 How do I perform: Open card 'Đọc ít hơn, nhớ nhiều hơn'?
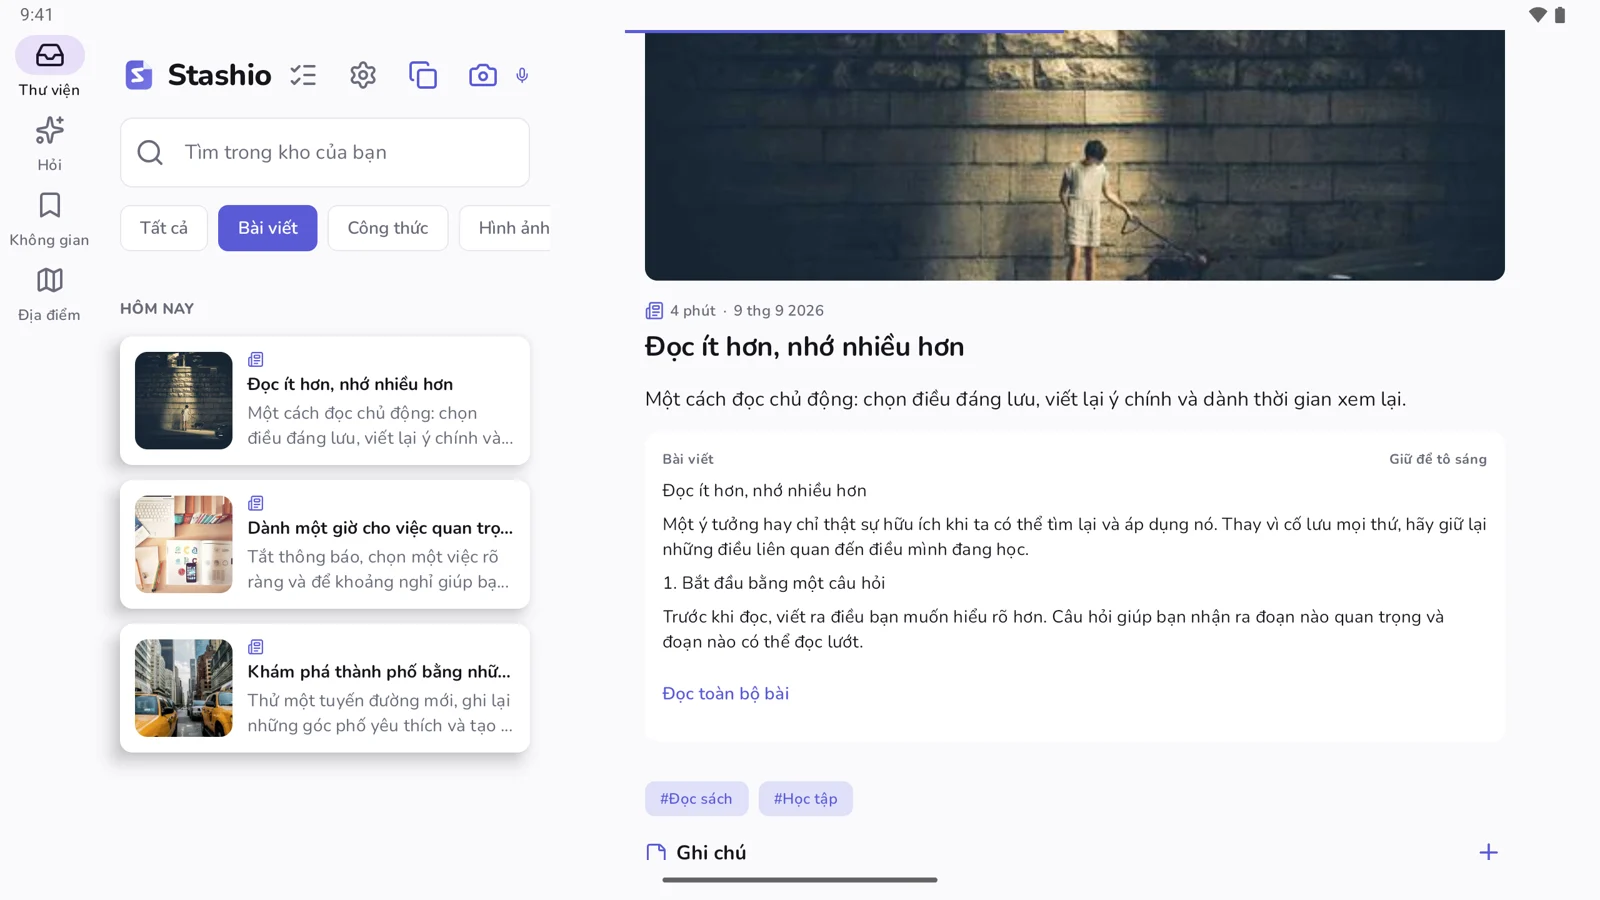click(325, 400)
